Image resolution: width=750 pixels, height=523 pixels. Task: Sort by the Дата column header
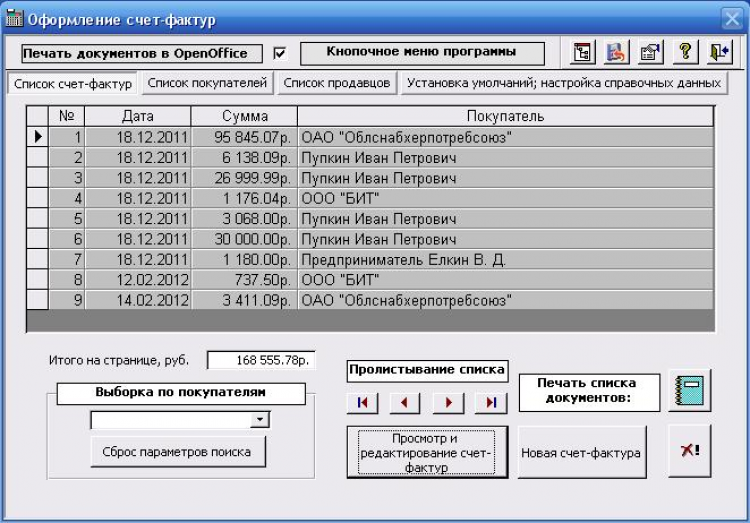[x=138, y=116]
